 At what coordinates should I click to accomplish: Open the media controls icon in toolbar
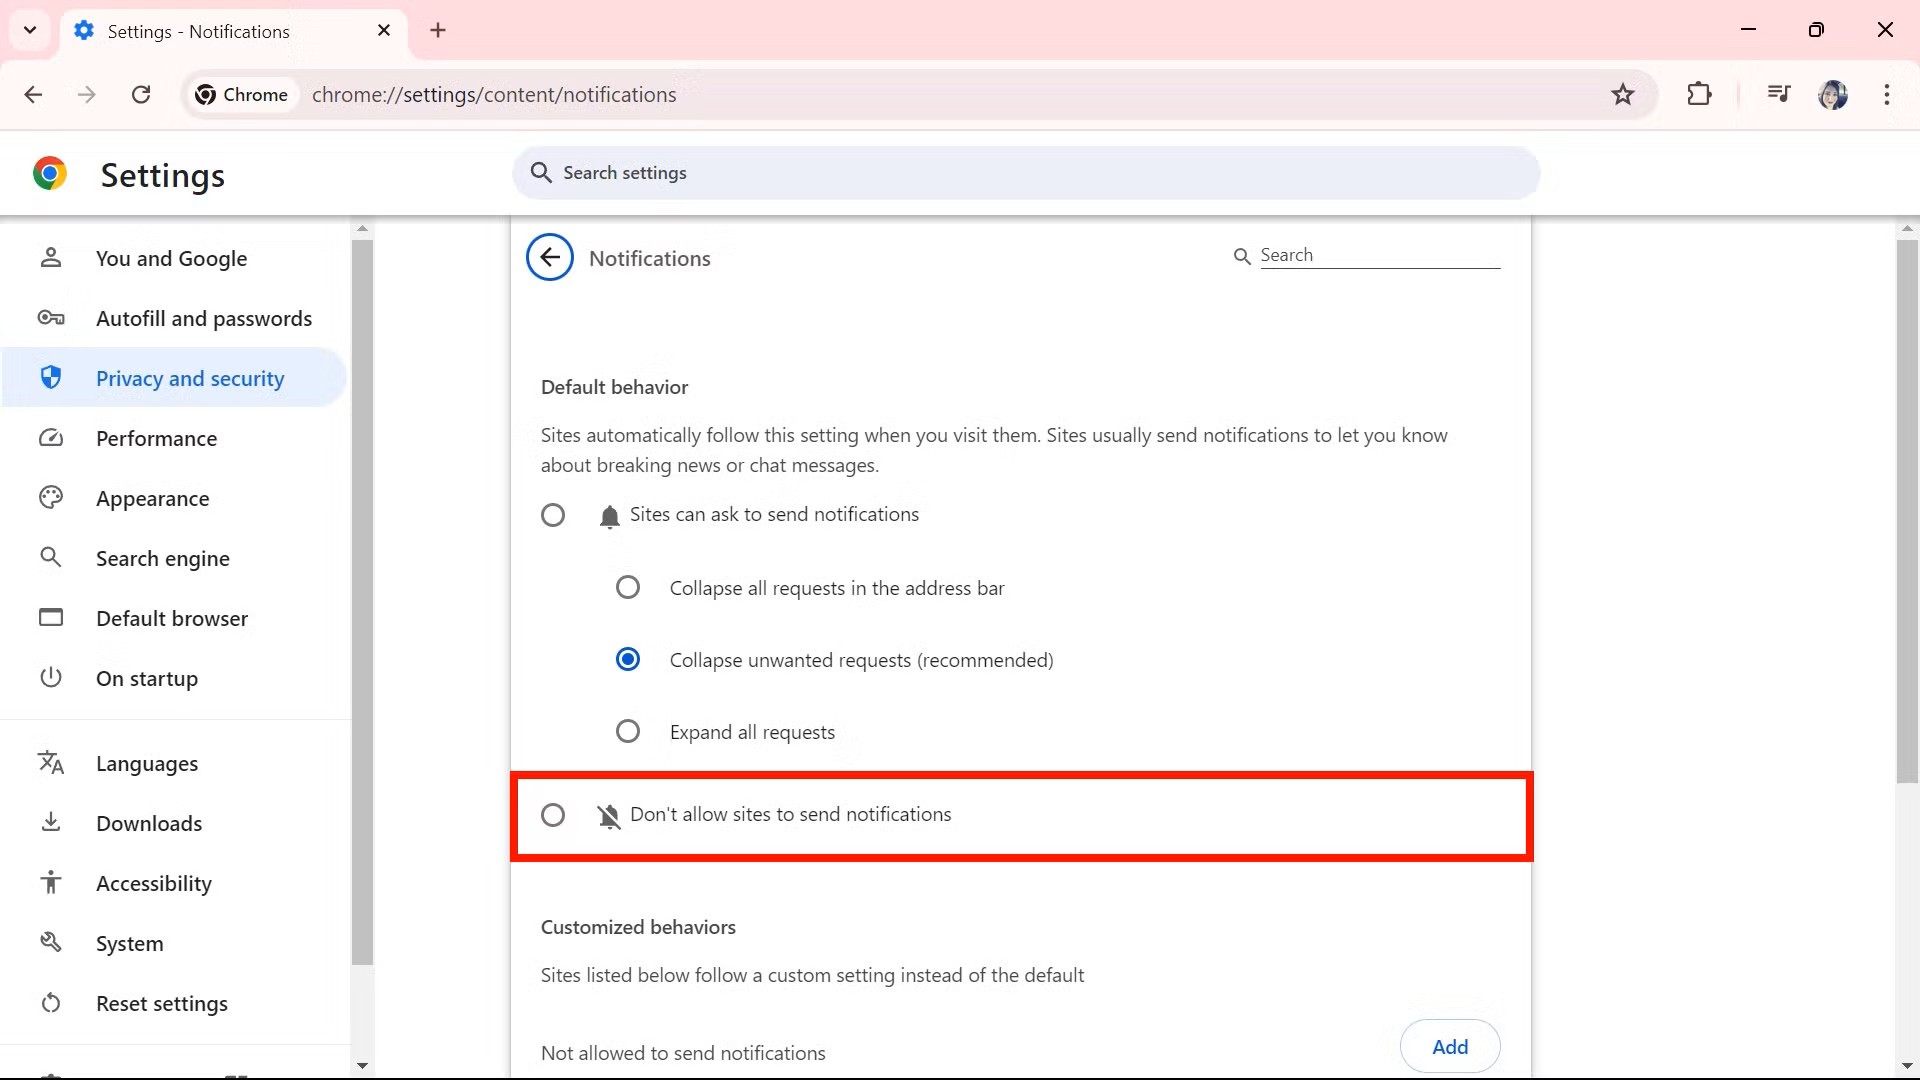pos(1778,94)
